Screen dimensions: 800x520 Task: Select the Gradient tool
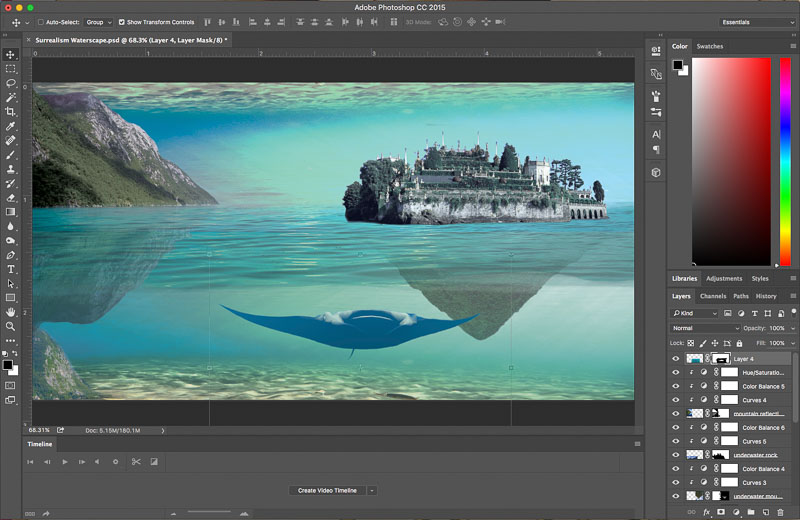(x=10, y=212)
